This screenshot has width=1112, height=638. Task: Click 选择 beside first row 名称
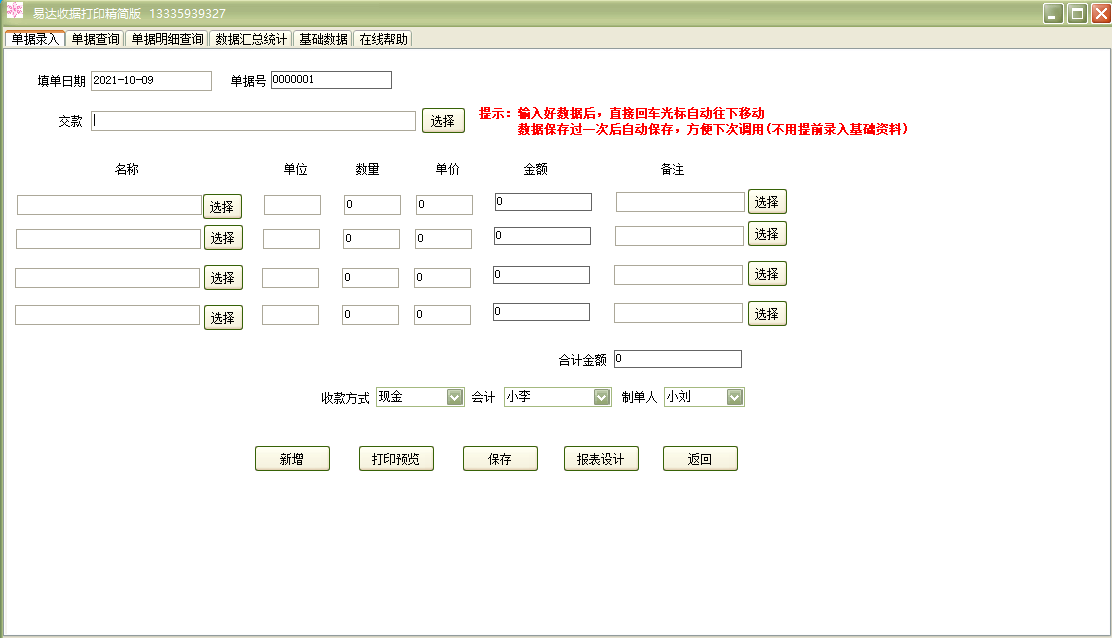click(223, 206)
